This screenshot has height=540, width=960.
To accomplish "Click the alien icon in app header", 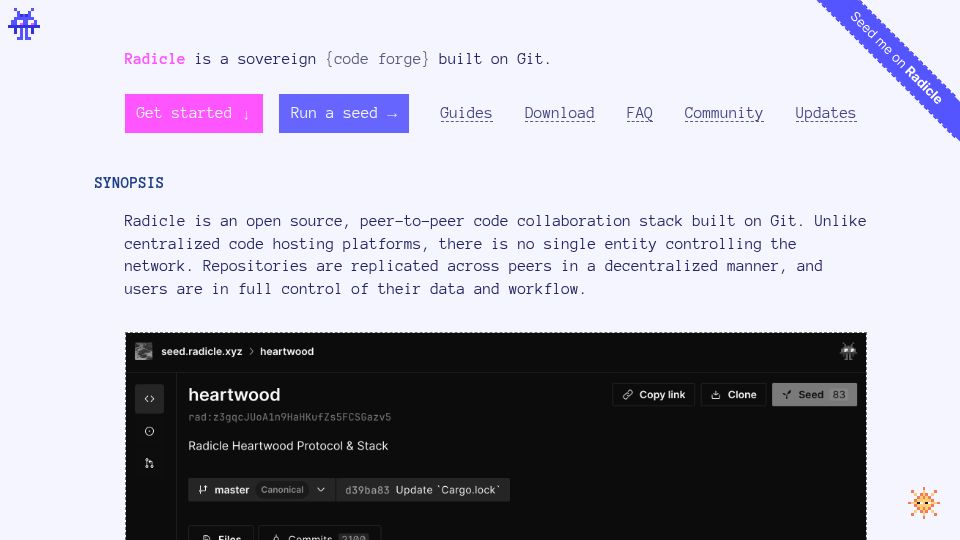I will pos(848,351).
